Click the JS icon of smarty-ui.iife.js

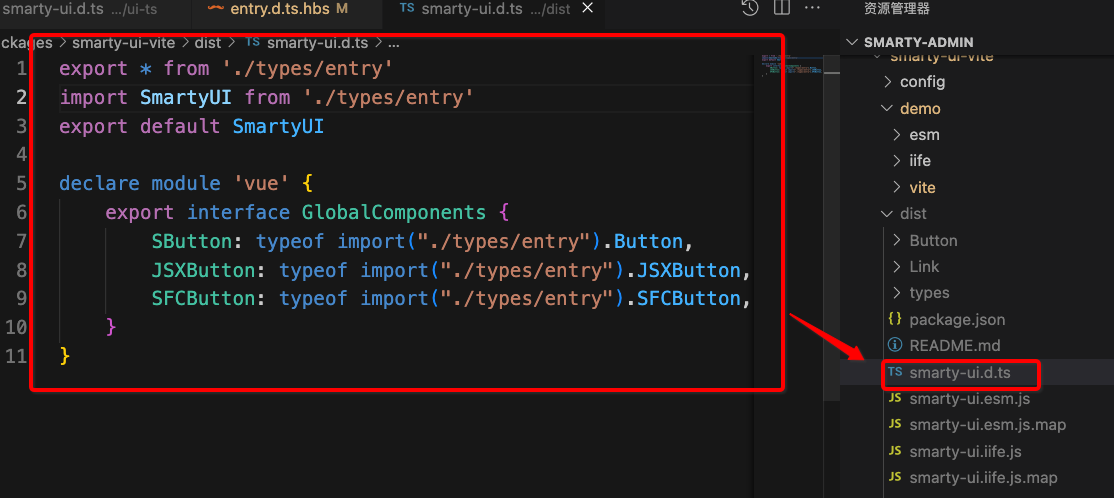click(x=895, y=451)
